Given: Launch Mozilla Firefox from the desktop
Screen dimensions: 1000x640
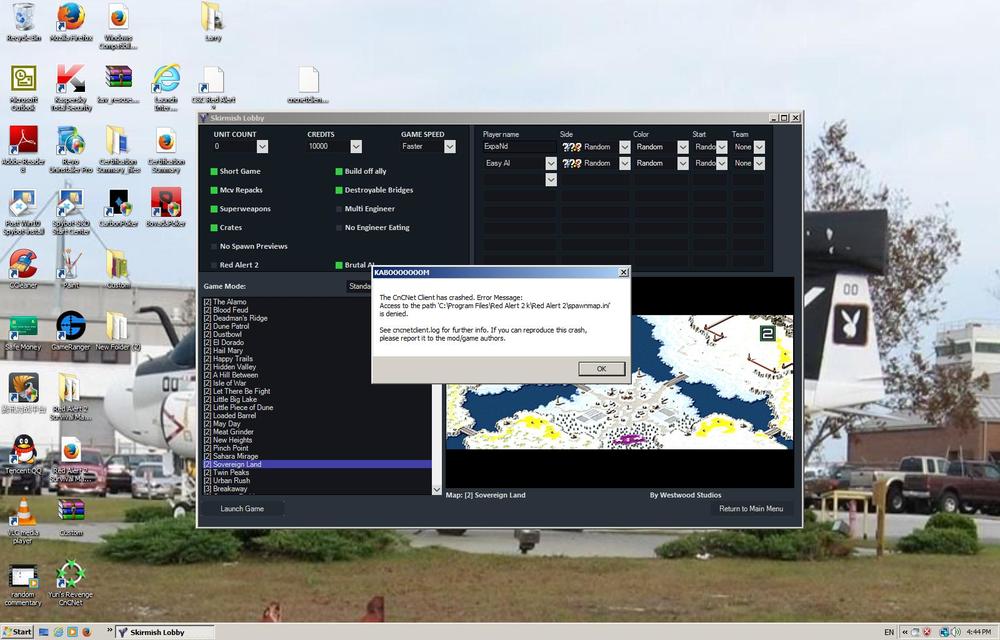Looking at the screenshot, I should (71, 22).
